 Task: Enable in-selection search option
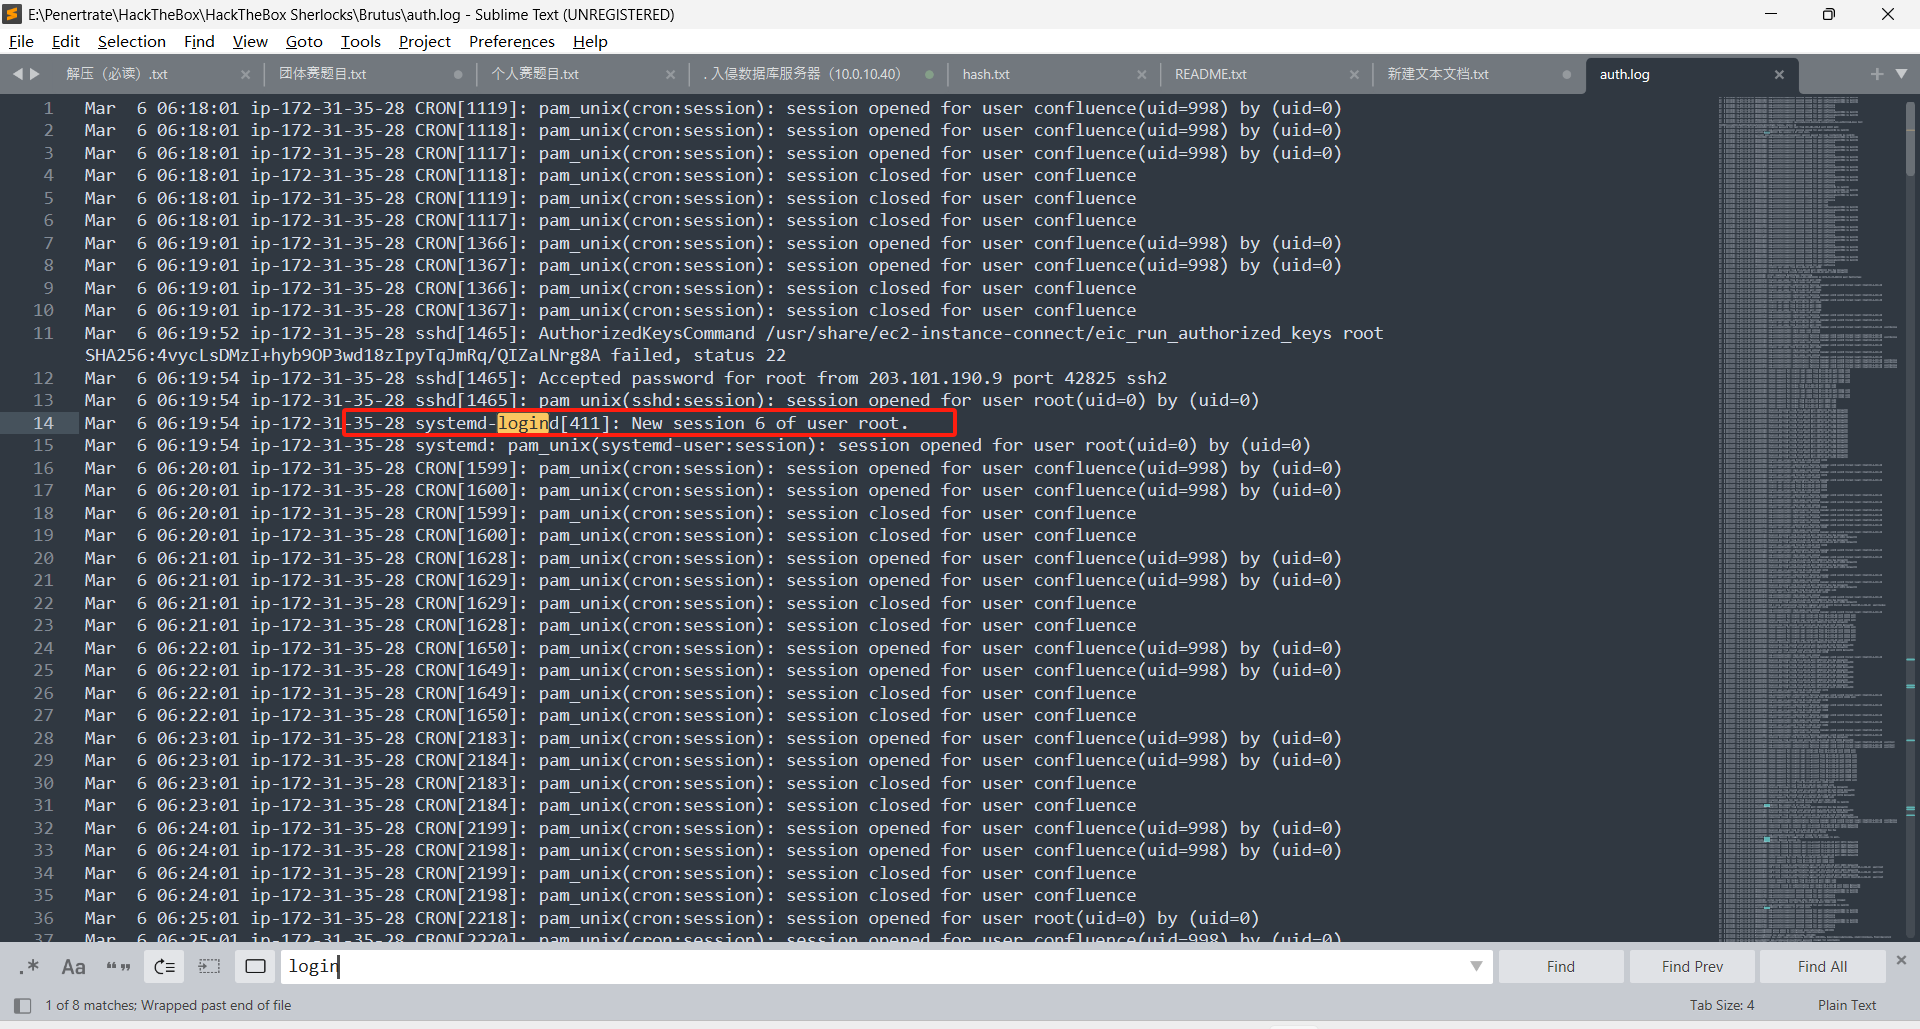[209, 966]
